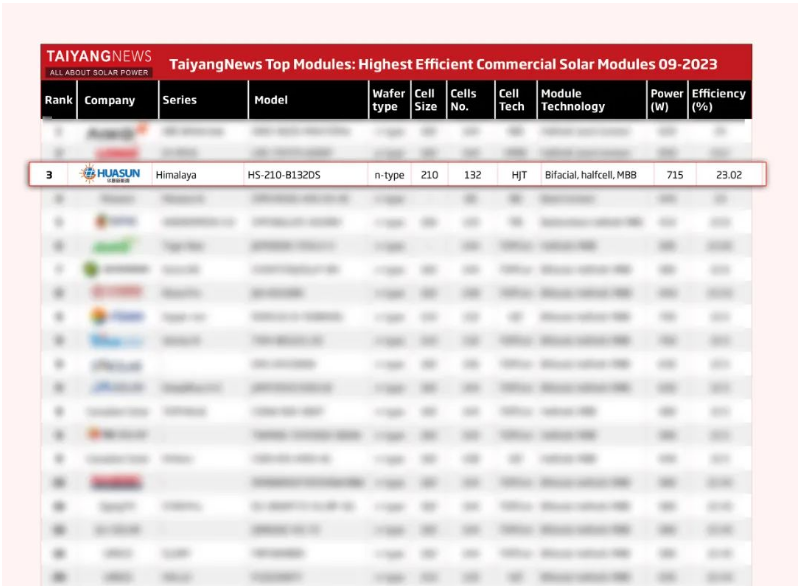This screenshot has width=801, height=586.
Task: Click the 'n-type' wafer cell in the Huasun row
Action: (389, 175)
